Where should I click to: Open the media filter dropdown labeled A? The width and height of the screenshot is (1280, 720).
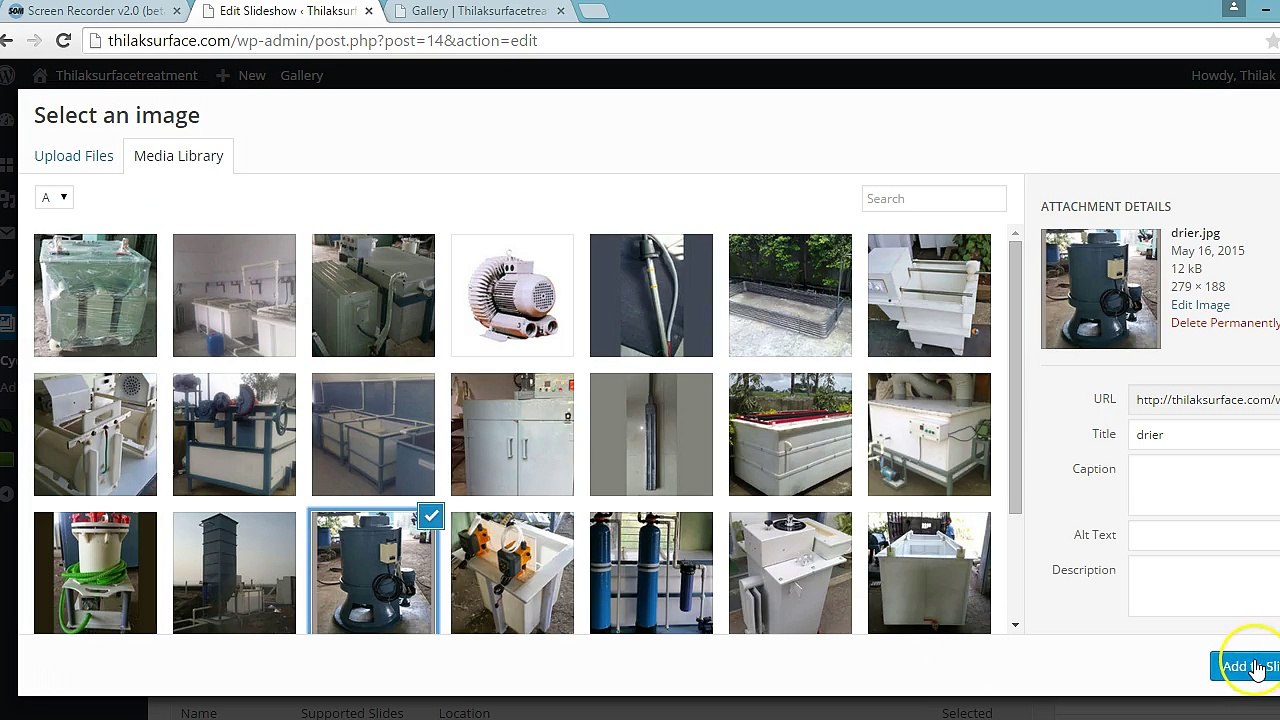54,197
